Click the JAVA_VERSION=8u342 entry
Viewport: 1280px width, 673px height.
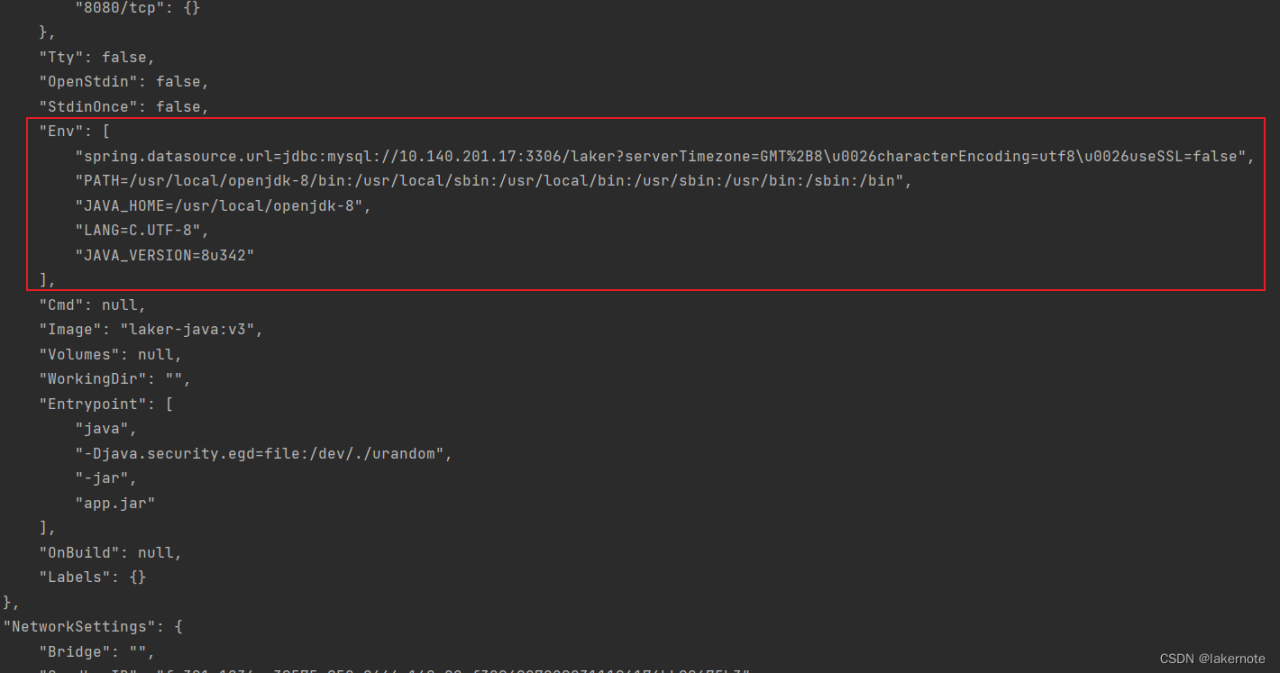pyautogui.click(x=165, y=256)
